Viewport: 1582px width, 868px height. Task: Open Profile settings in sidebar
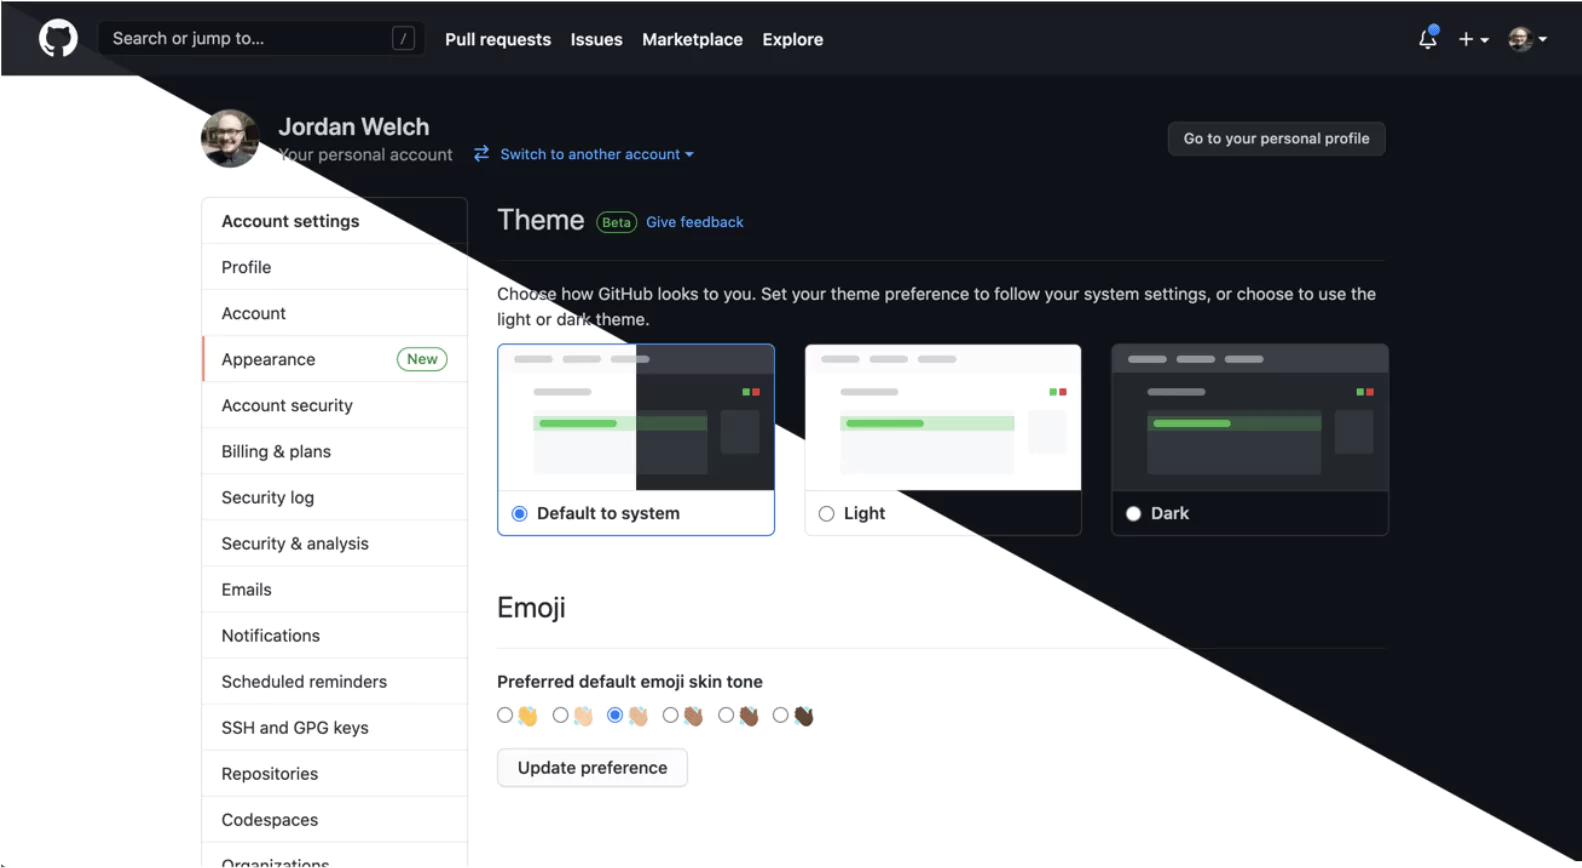point(334,267)
